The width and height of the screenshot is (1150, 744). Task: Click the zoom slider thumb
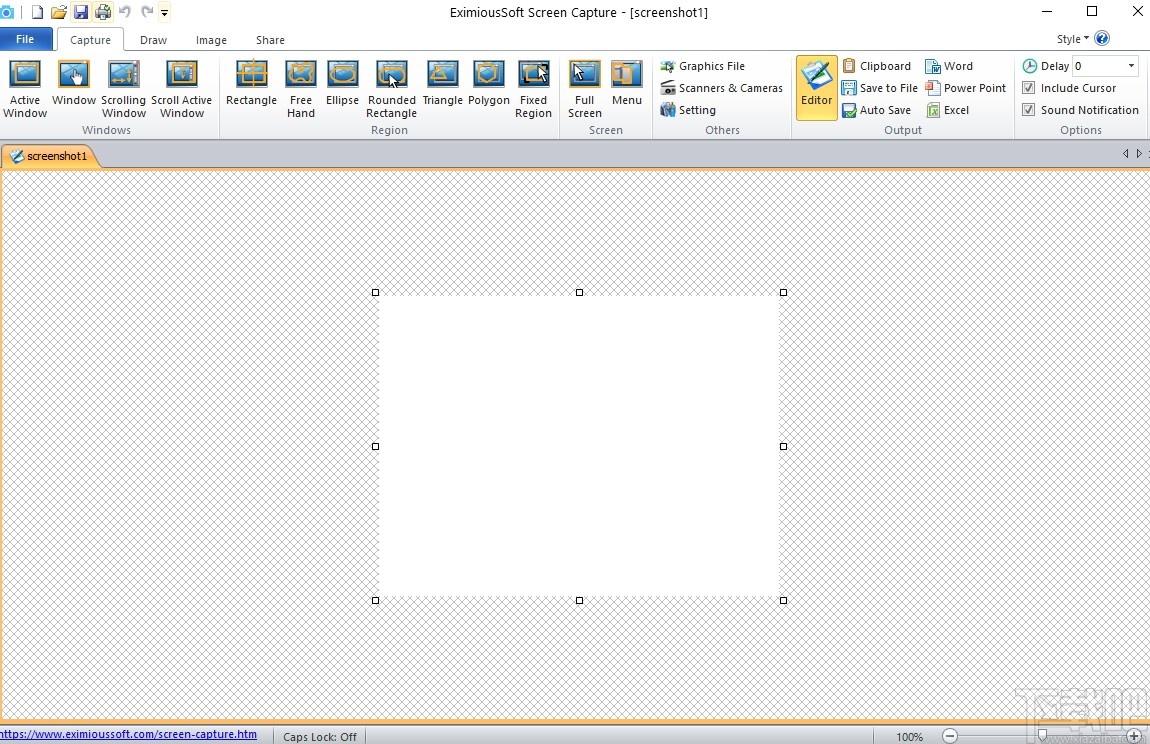coord(1042,736)
